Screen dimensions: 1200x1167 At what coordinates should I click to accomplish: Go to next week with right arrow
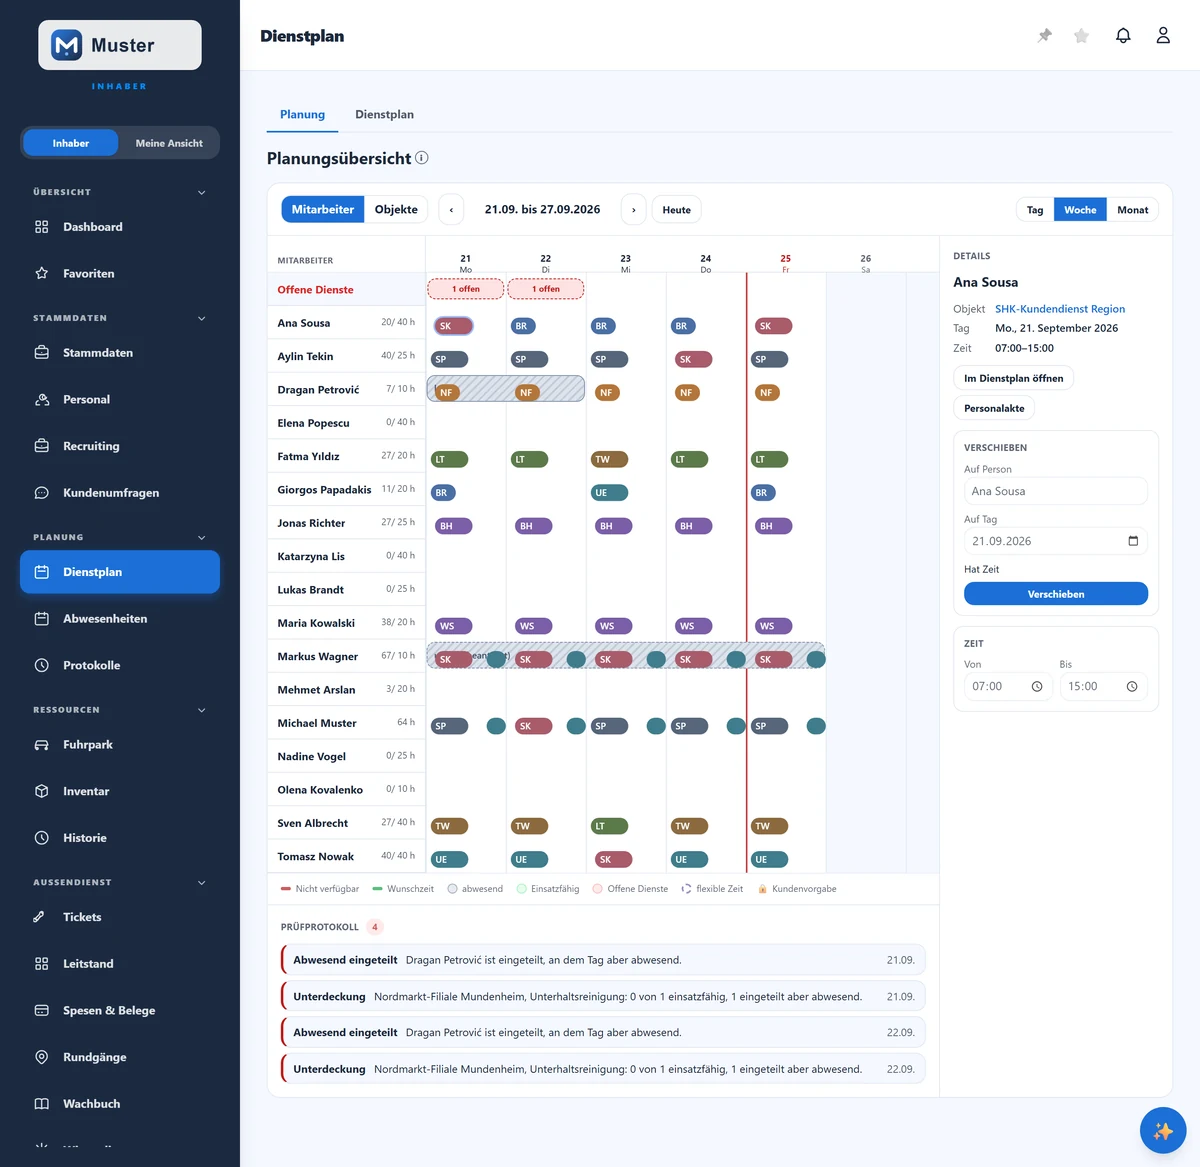coord(633,210)
